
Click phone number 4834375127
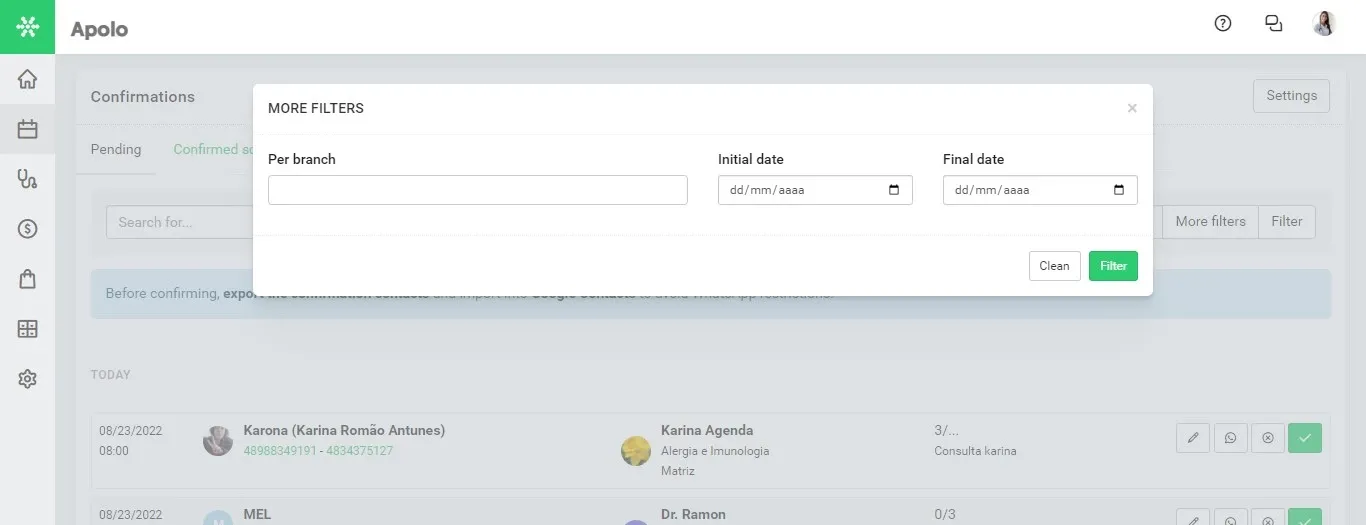[x=359, y=451]
